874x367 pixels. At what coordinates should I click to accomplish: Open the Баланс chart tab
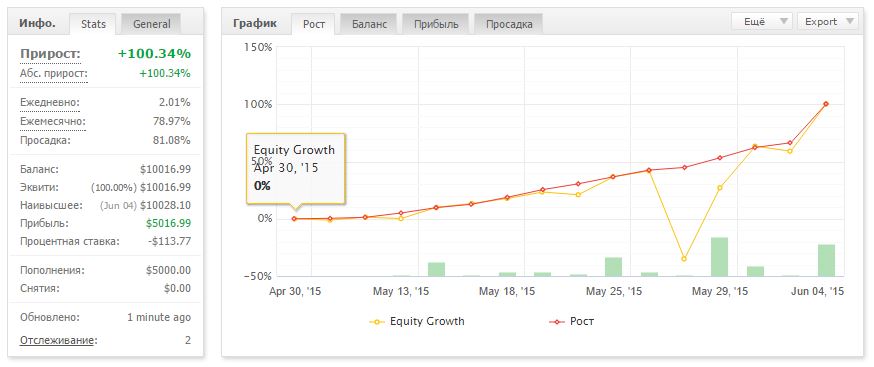pyautogui.click(x=369, y=24)
